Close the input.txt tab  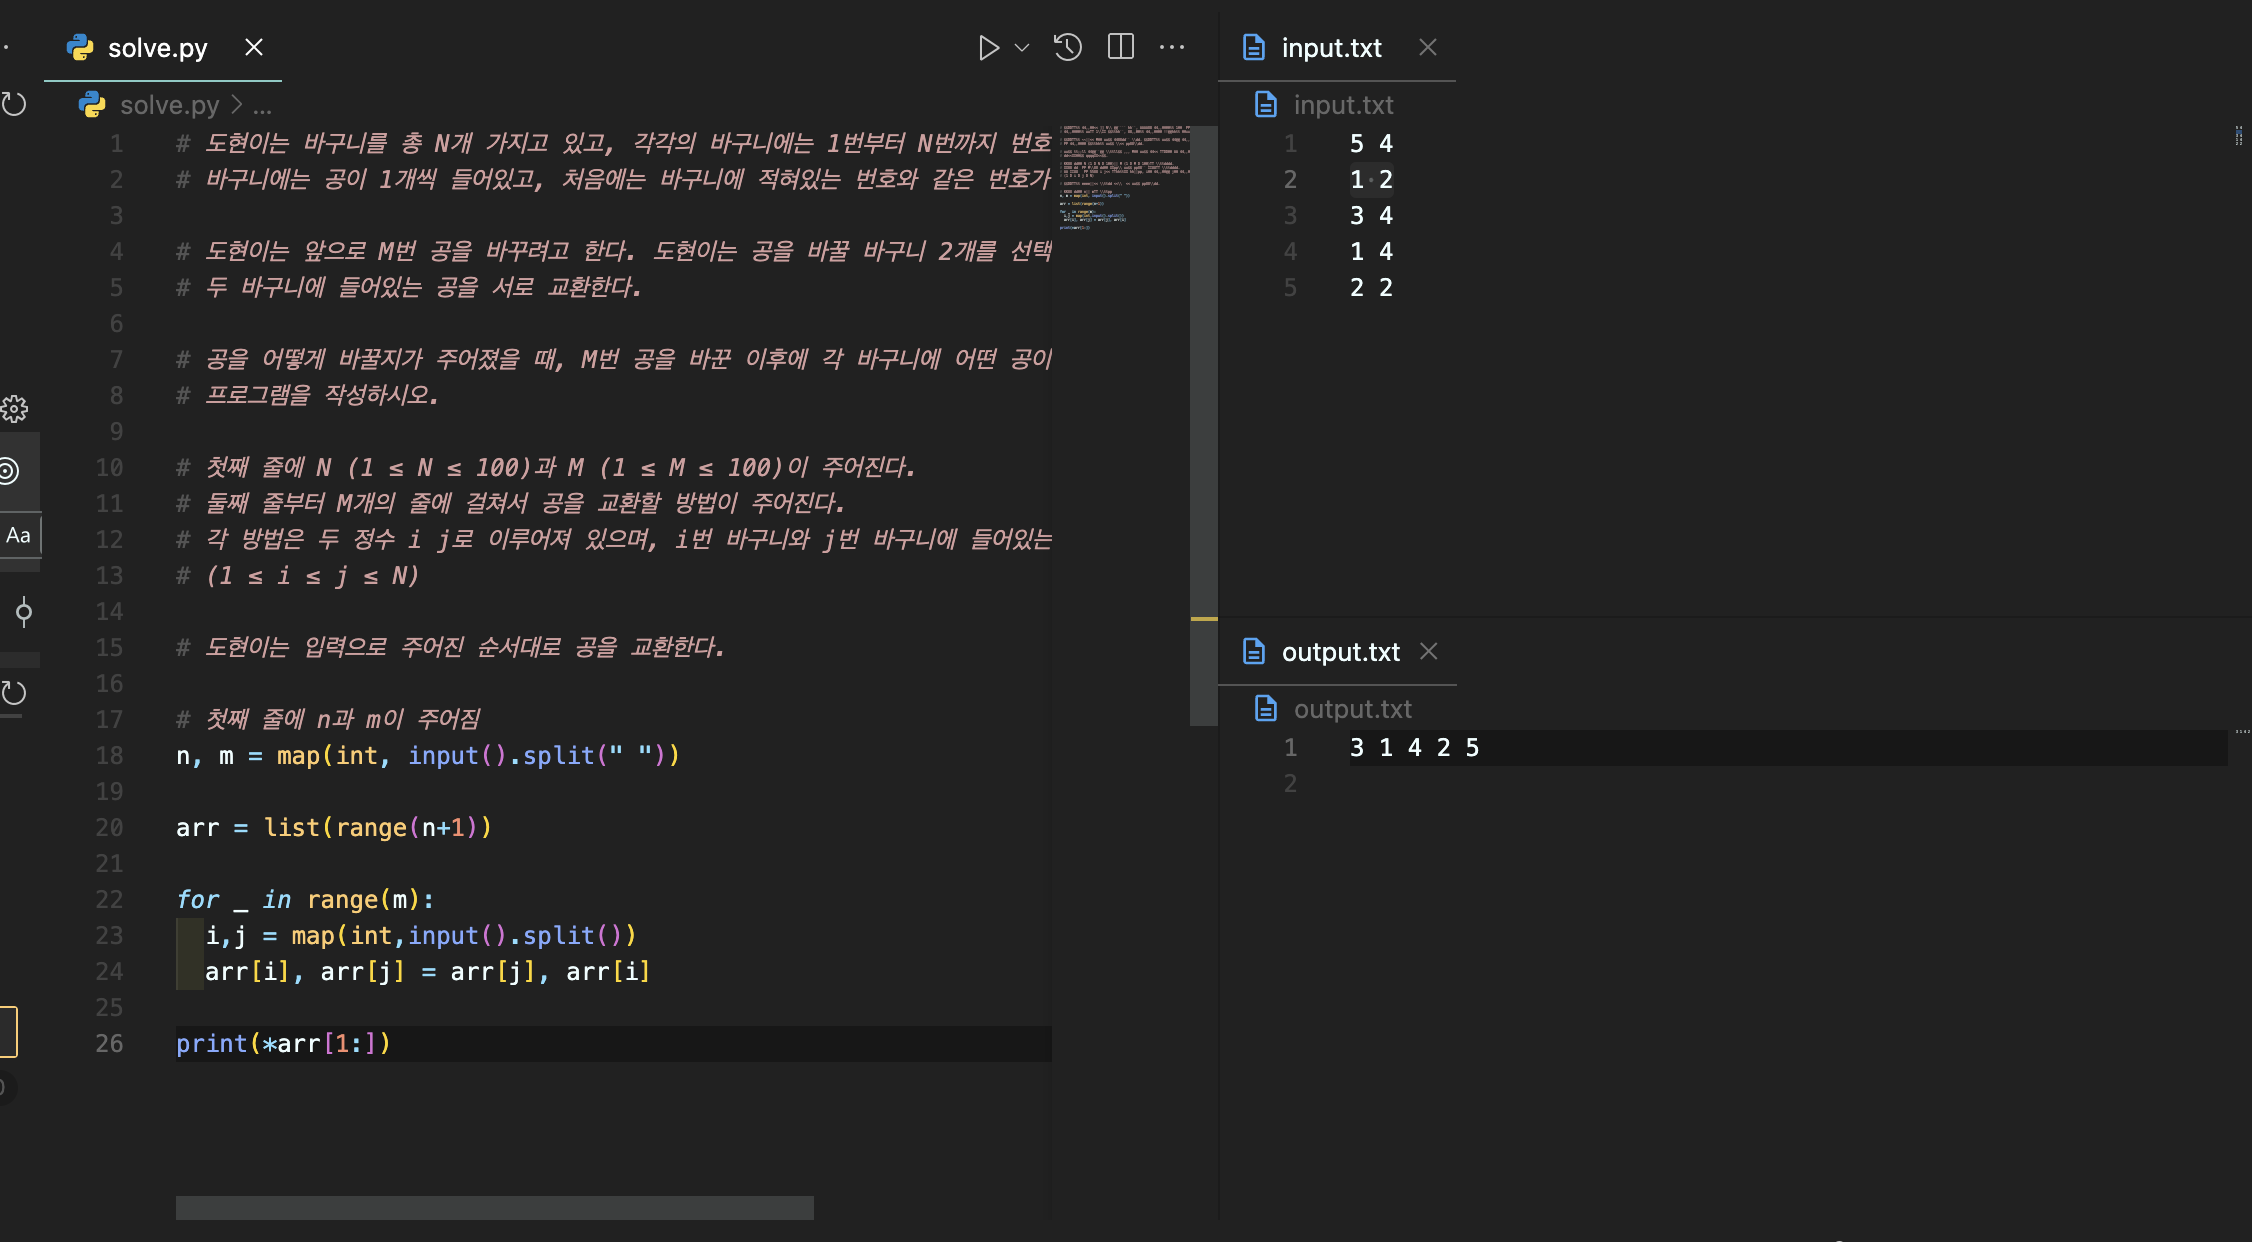click(1428, 48)
